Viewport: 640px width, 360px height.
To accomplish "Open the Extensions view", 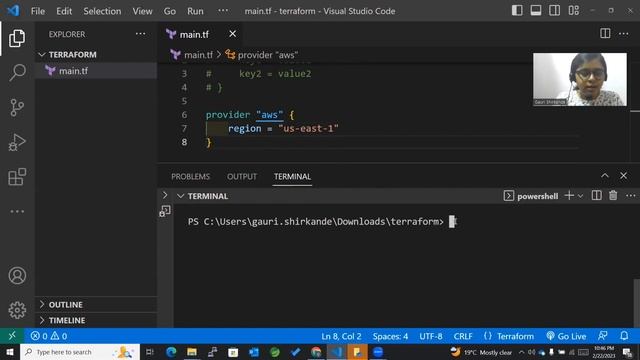I will (x=17, y=177).
